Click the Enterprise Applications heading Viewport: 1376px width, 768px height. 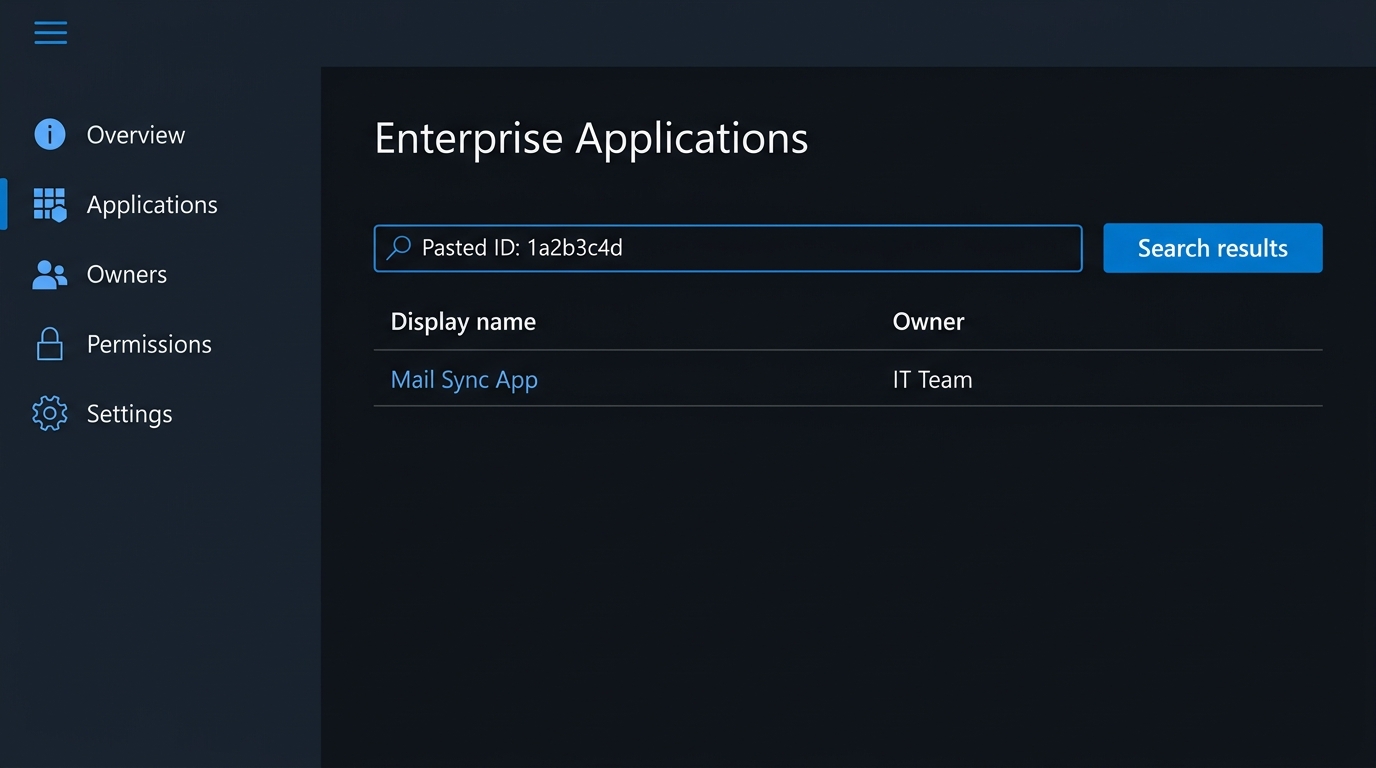pyautogui.click(x=591, y=138)
